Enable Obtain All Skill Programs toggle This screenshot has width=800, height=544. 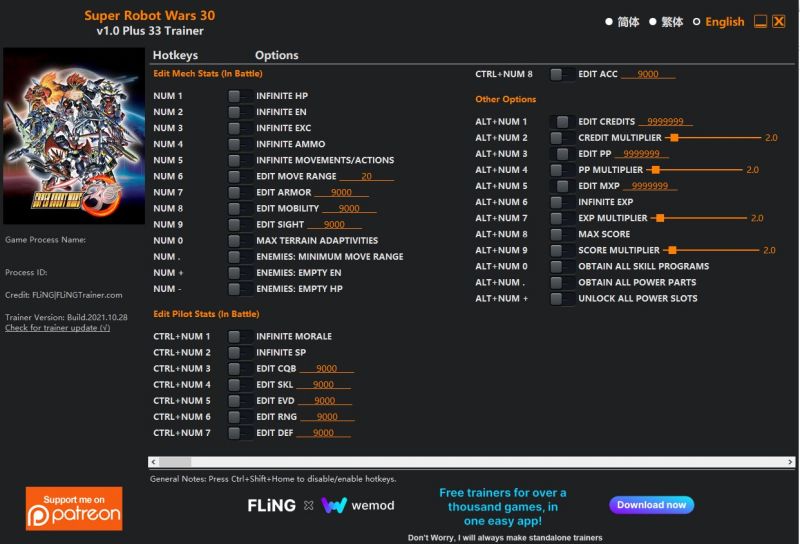562,266
